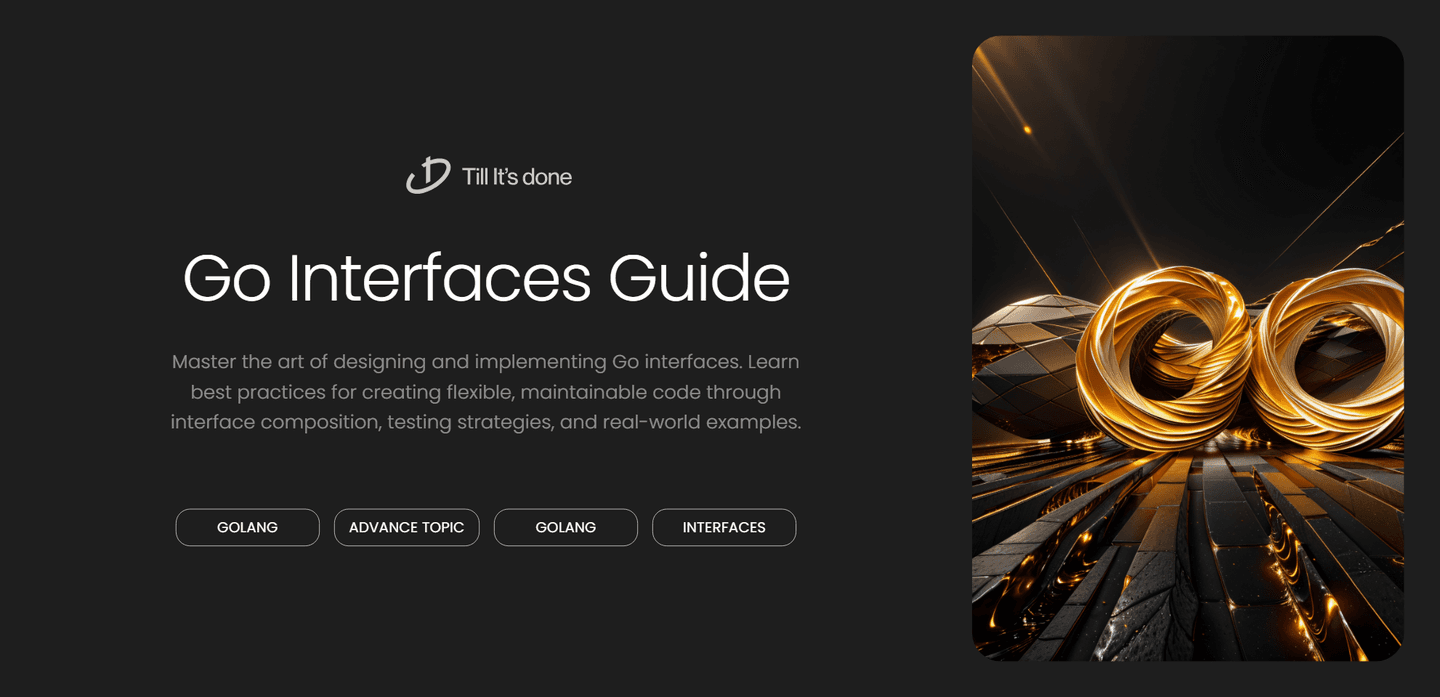Open the INTERFACES tag
This screenshot has width=1440, height=697.
tap(724, 528)
